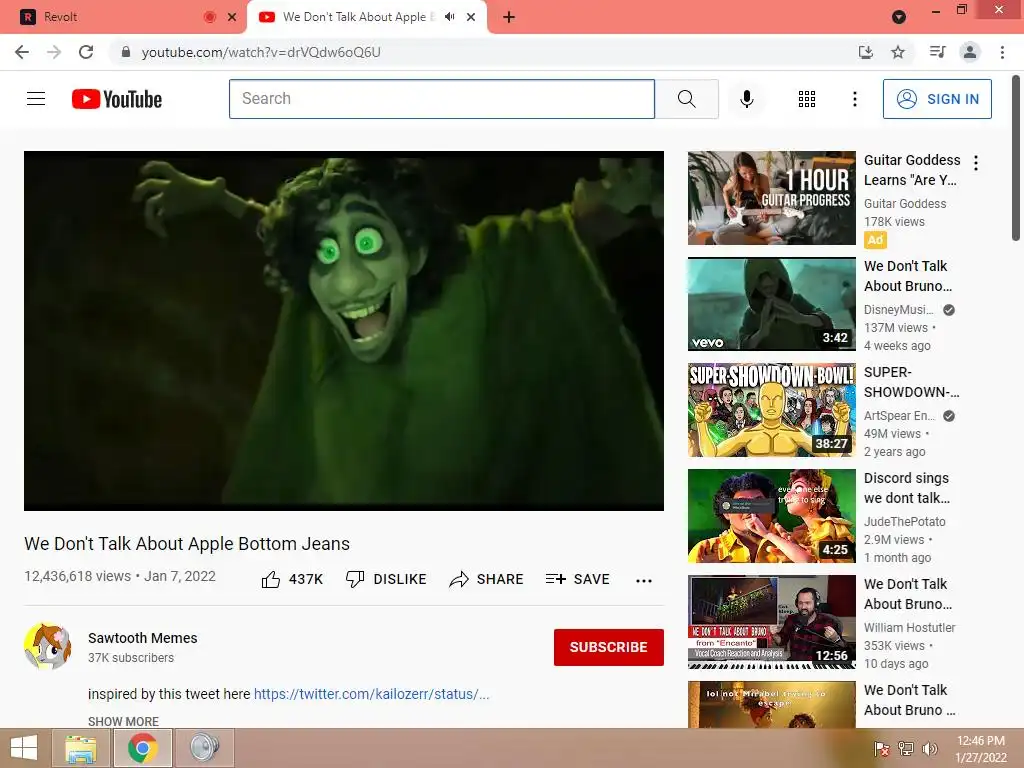Bookmark this page with the star icon
1024x768 pixels.
(x=898, y=52)
